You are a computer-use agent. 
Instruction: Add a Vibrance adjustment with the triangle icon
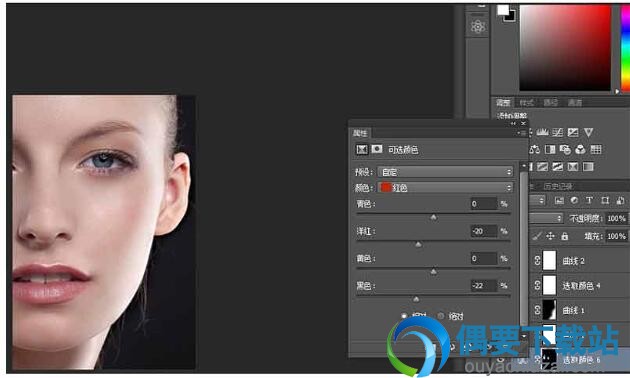click(x=588, y=132)
